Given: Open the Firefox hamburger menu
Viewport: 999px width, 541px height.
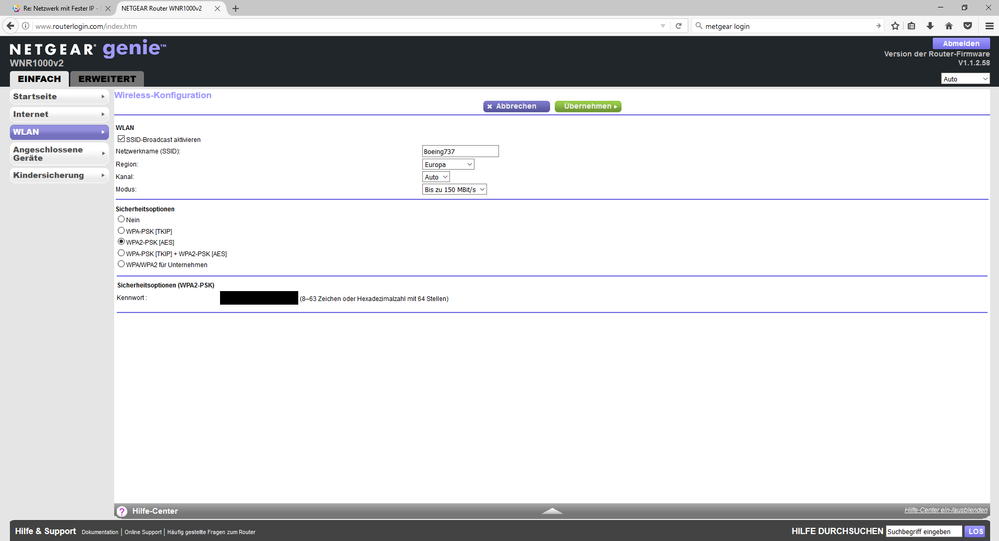Looking at the screenshot, I should coord(989,26).
